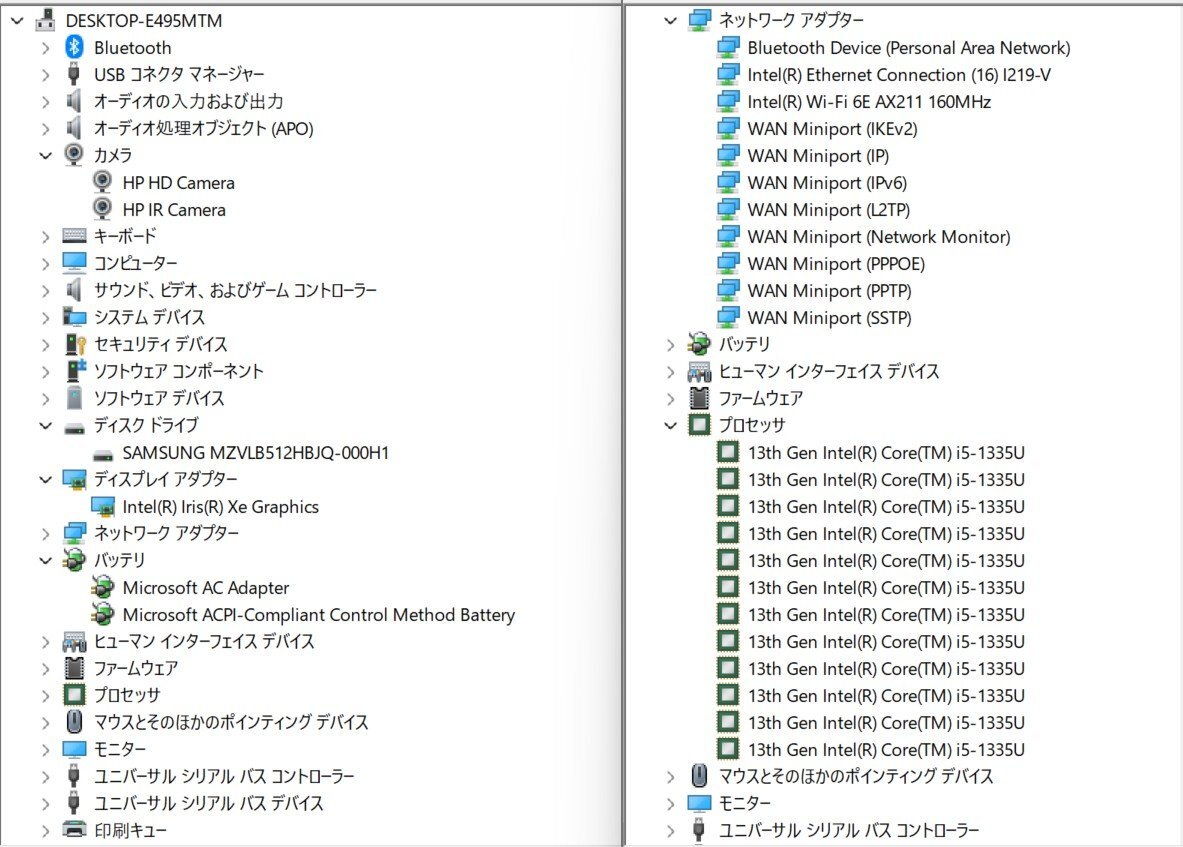Expand the Bluetooth category
1183x847 pixels.
[x=45, y=48]
